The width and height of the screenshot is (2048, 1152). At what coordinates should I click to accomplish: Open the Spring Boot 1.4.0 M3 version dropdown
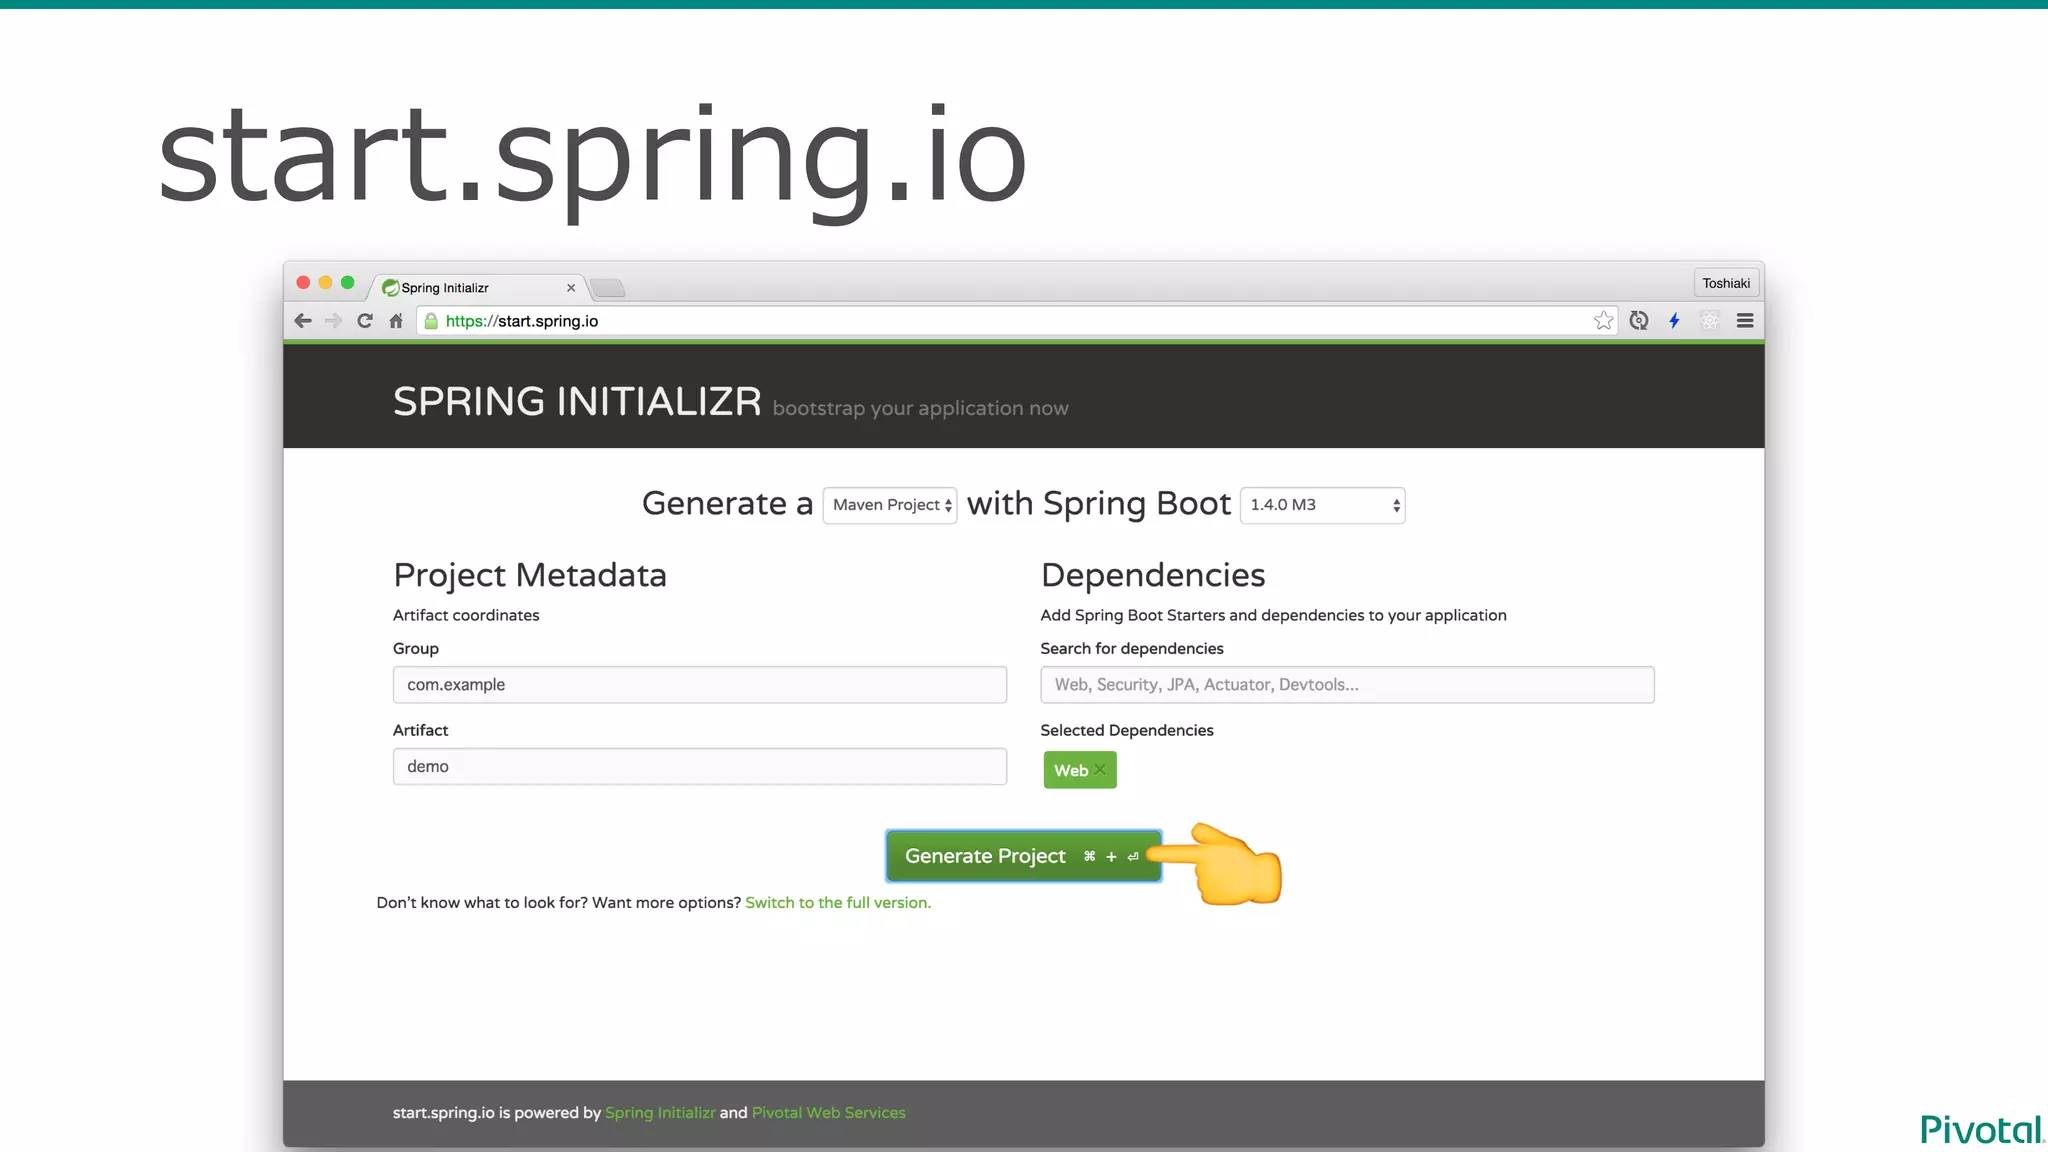coord(1322,505)
